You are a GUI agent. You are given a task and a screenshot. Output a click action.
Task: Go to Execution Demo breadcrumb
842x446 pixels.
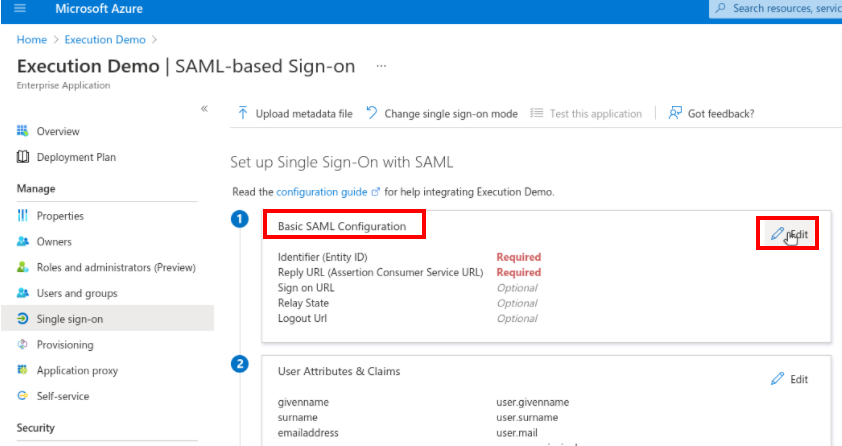(x=105, y=40)
